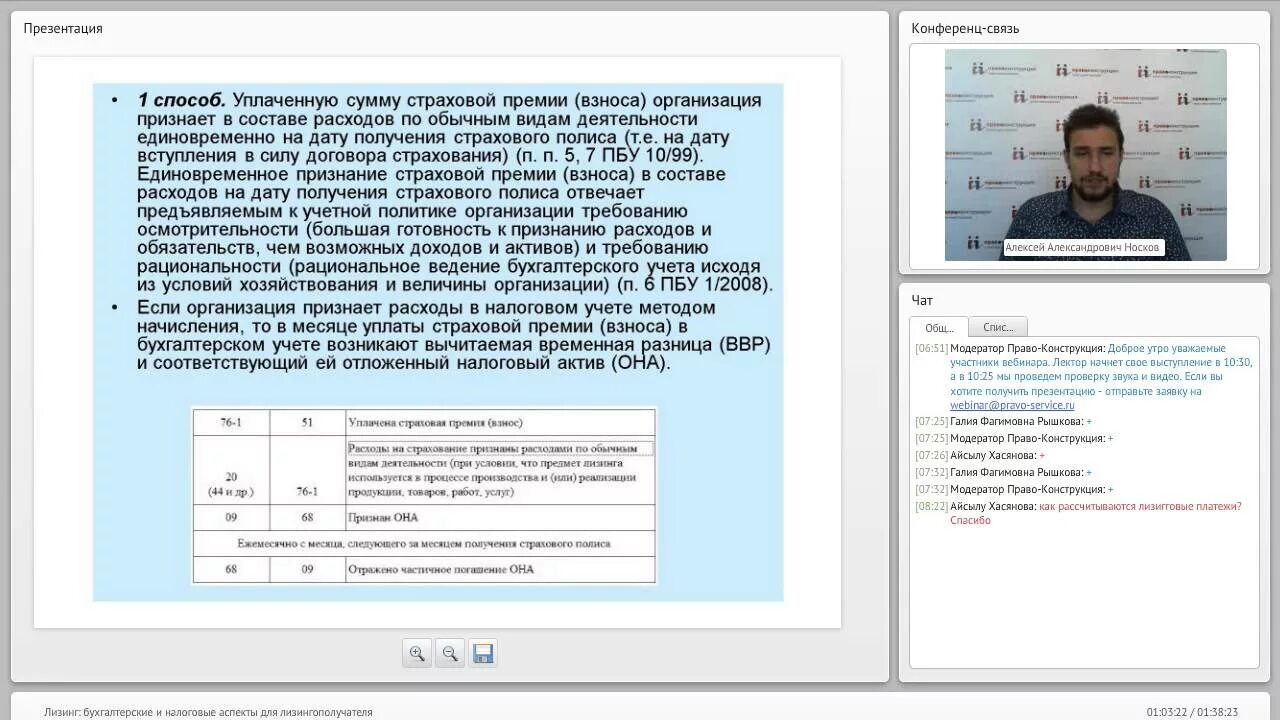This screenshot has height=720, width=1280.
Task: Click the slide paragraph starting 'Если организация признает'
Action: tap(454, 335)
